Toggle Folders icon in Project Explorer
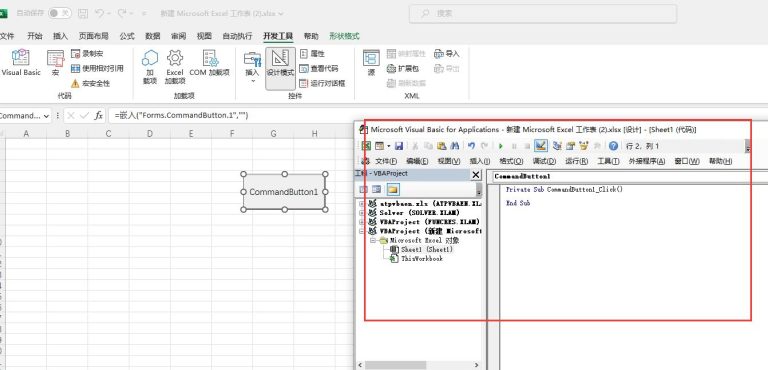 click(393, 189)
